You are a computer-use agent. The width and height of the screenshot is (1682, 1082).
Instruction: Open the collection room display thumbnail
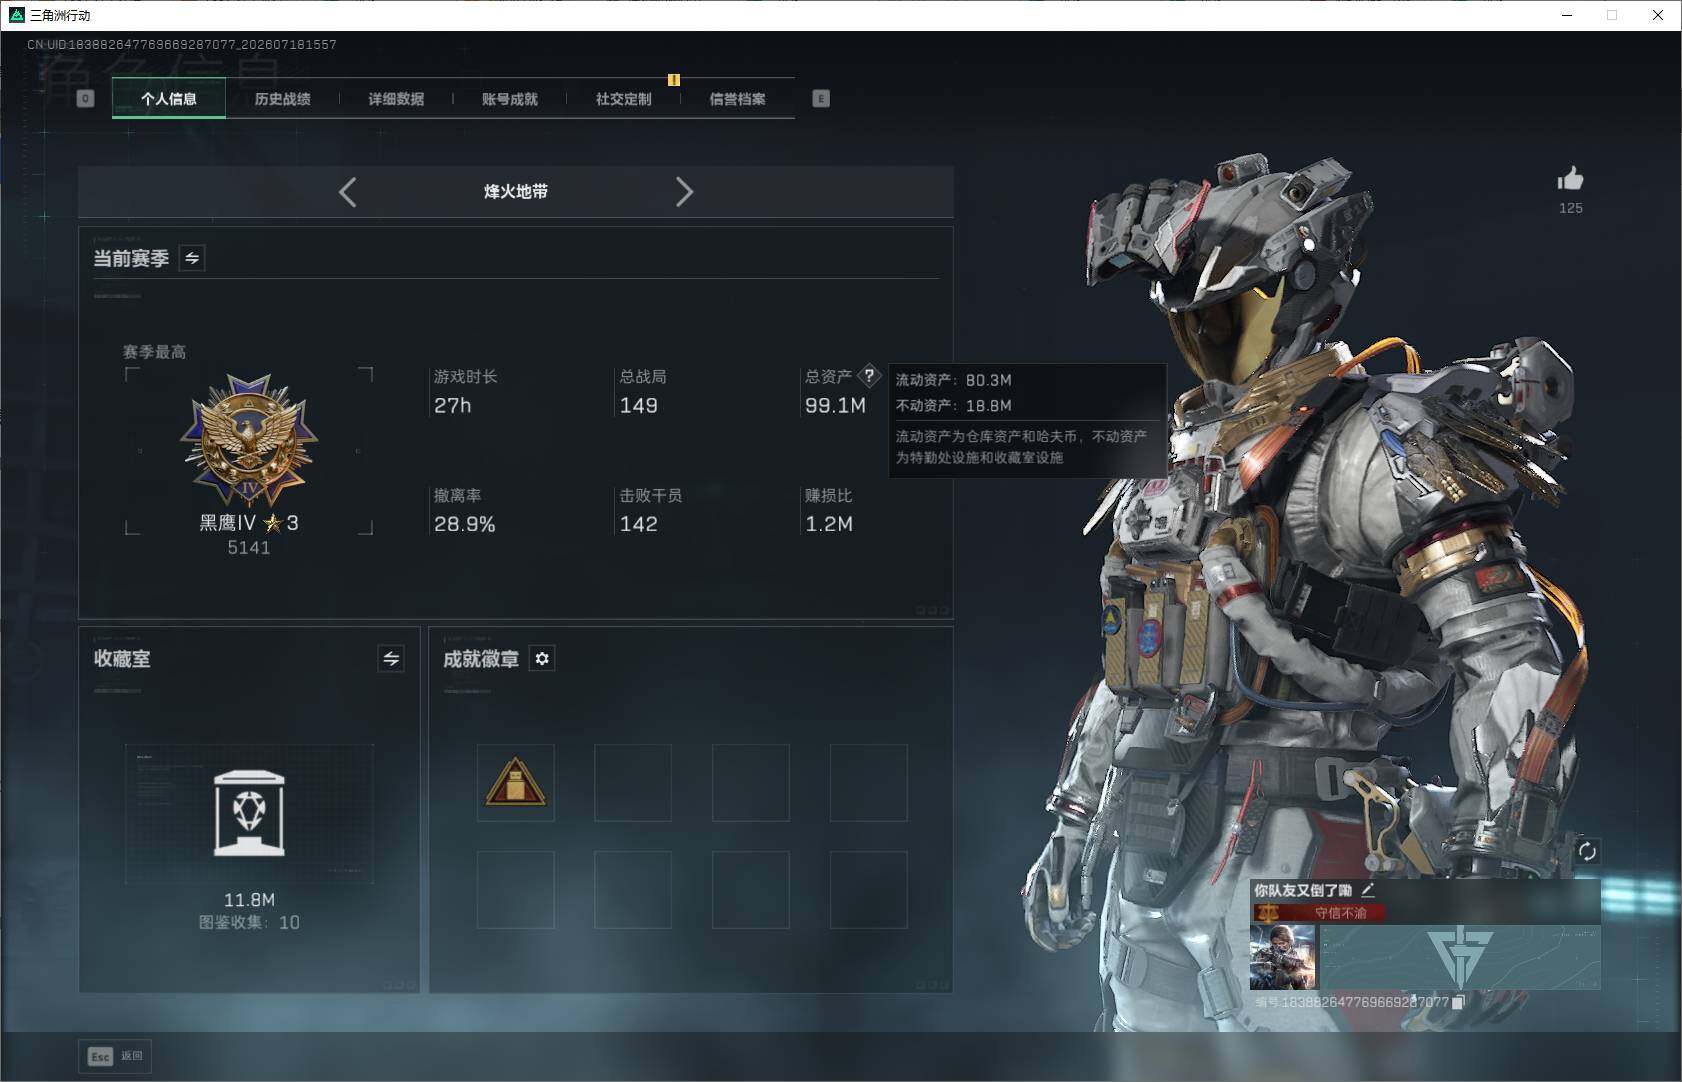tap(249, 814)
